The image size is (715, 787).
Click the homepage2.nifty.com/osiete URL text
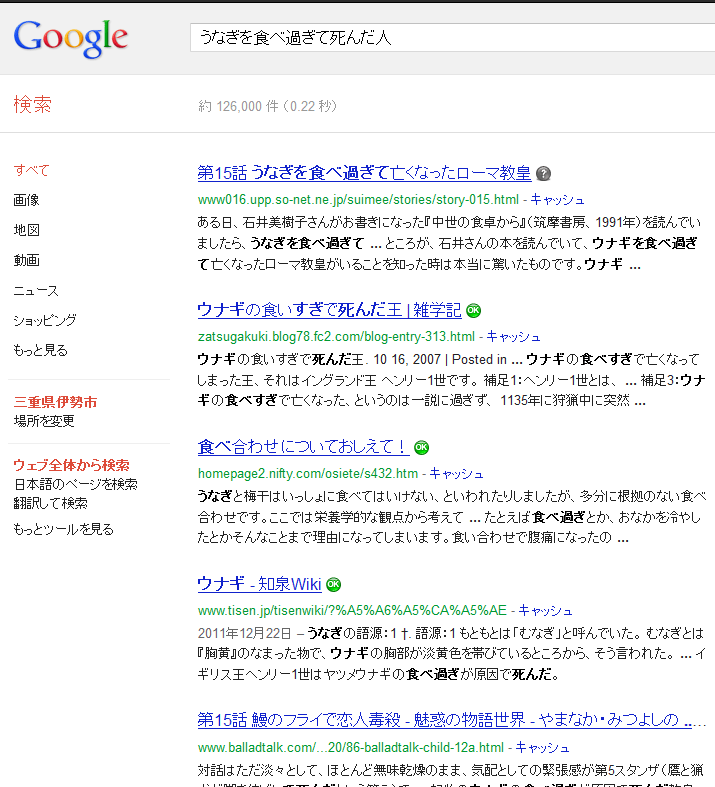tap(308, 474)
